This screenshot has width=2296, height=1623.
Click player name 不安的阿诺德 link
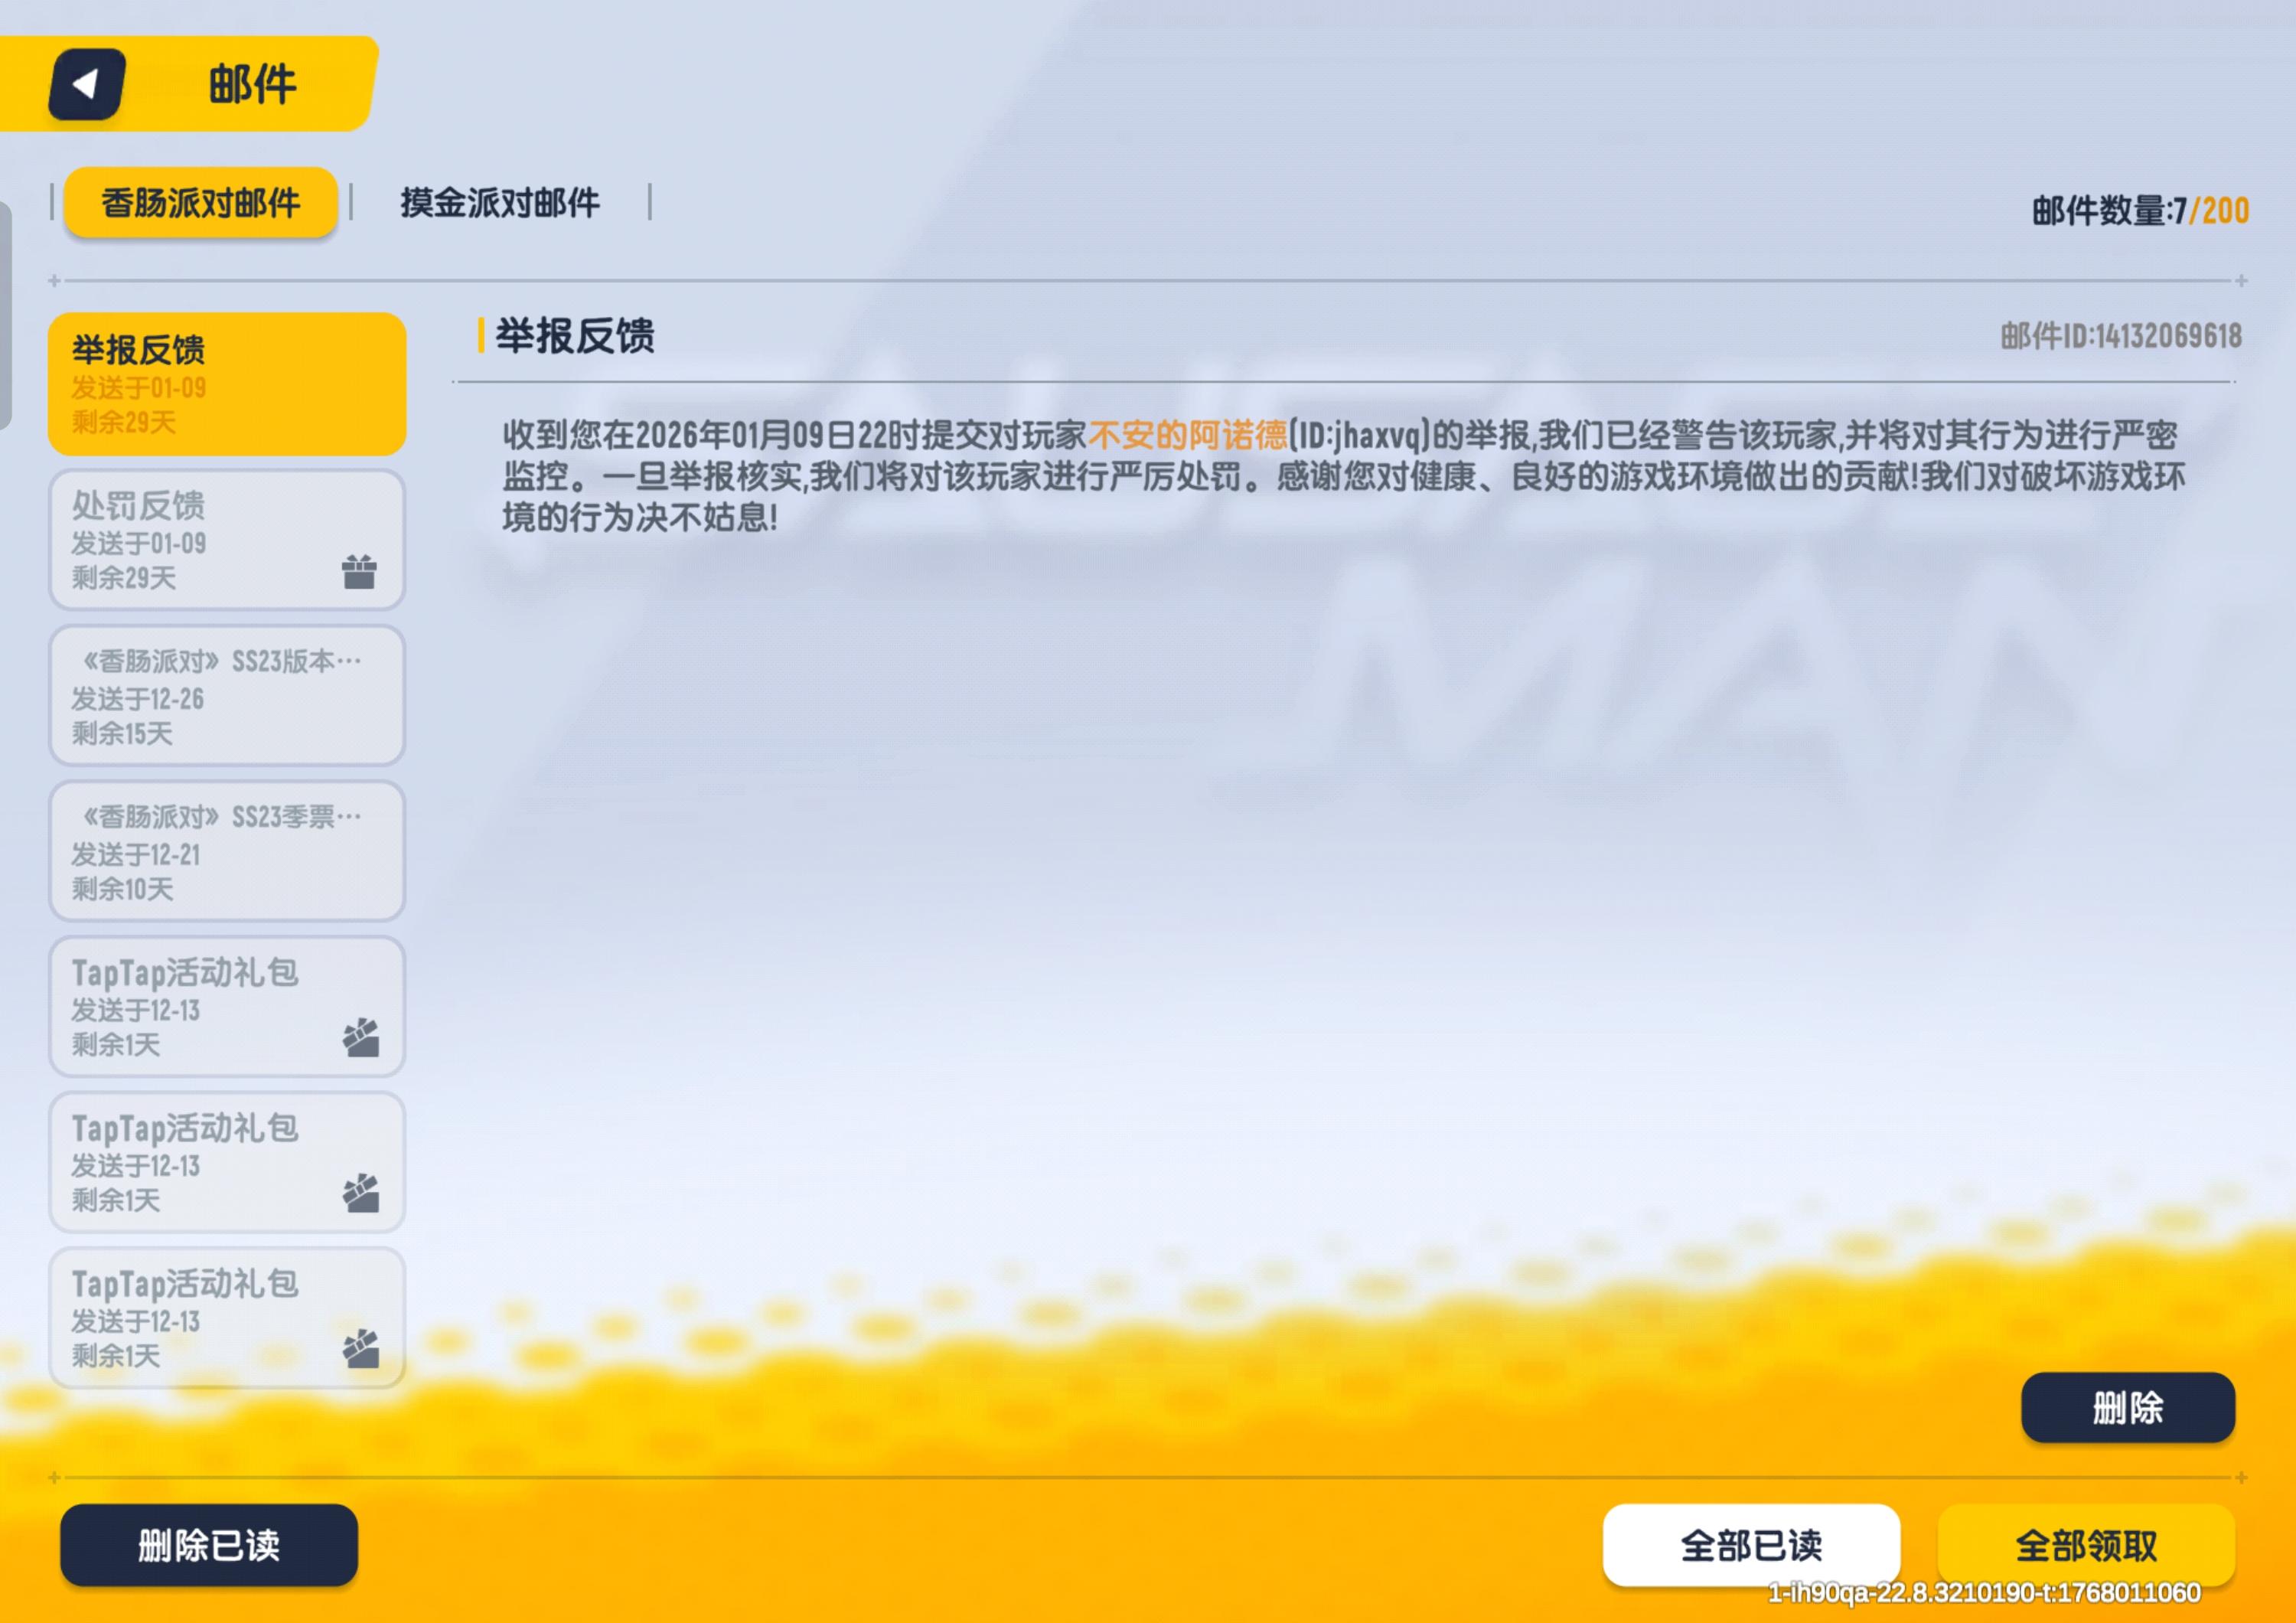pos(1187,435)
